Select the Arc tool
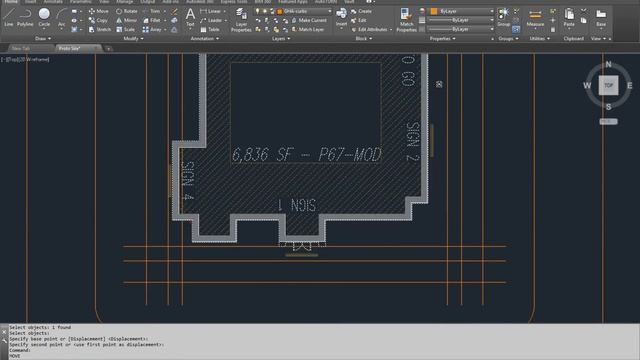The image size is (640, 360). click(x=61, y=18)
